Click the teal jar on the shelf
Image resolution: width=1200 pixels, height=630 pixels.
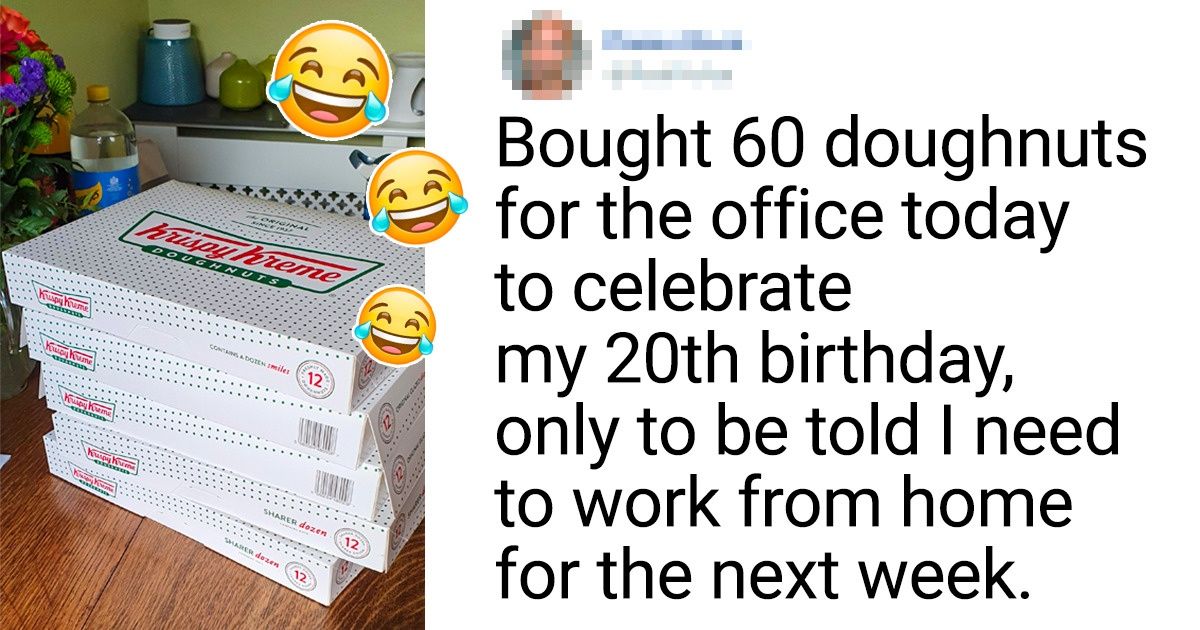[x=172, y=63]
